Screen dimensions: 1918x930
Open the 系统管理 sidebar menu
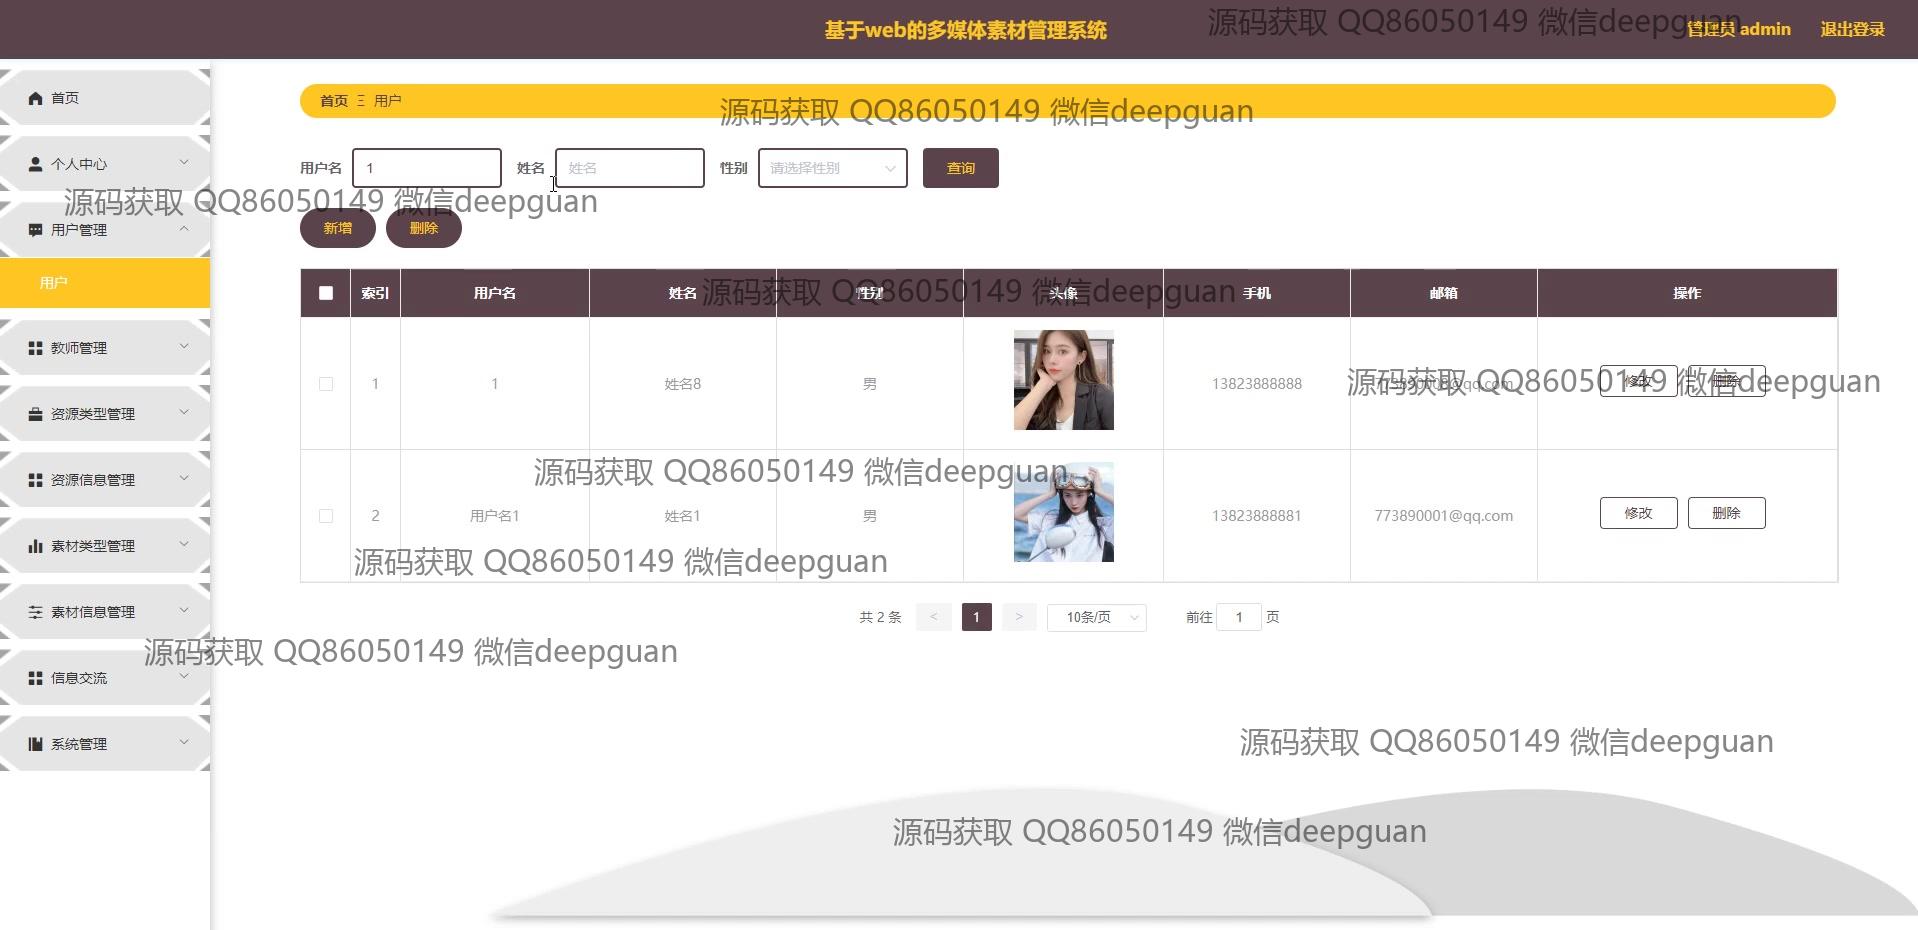(105, 744)
